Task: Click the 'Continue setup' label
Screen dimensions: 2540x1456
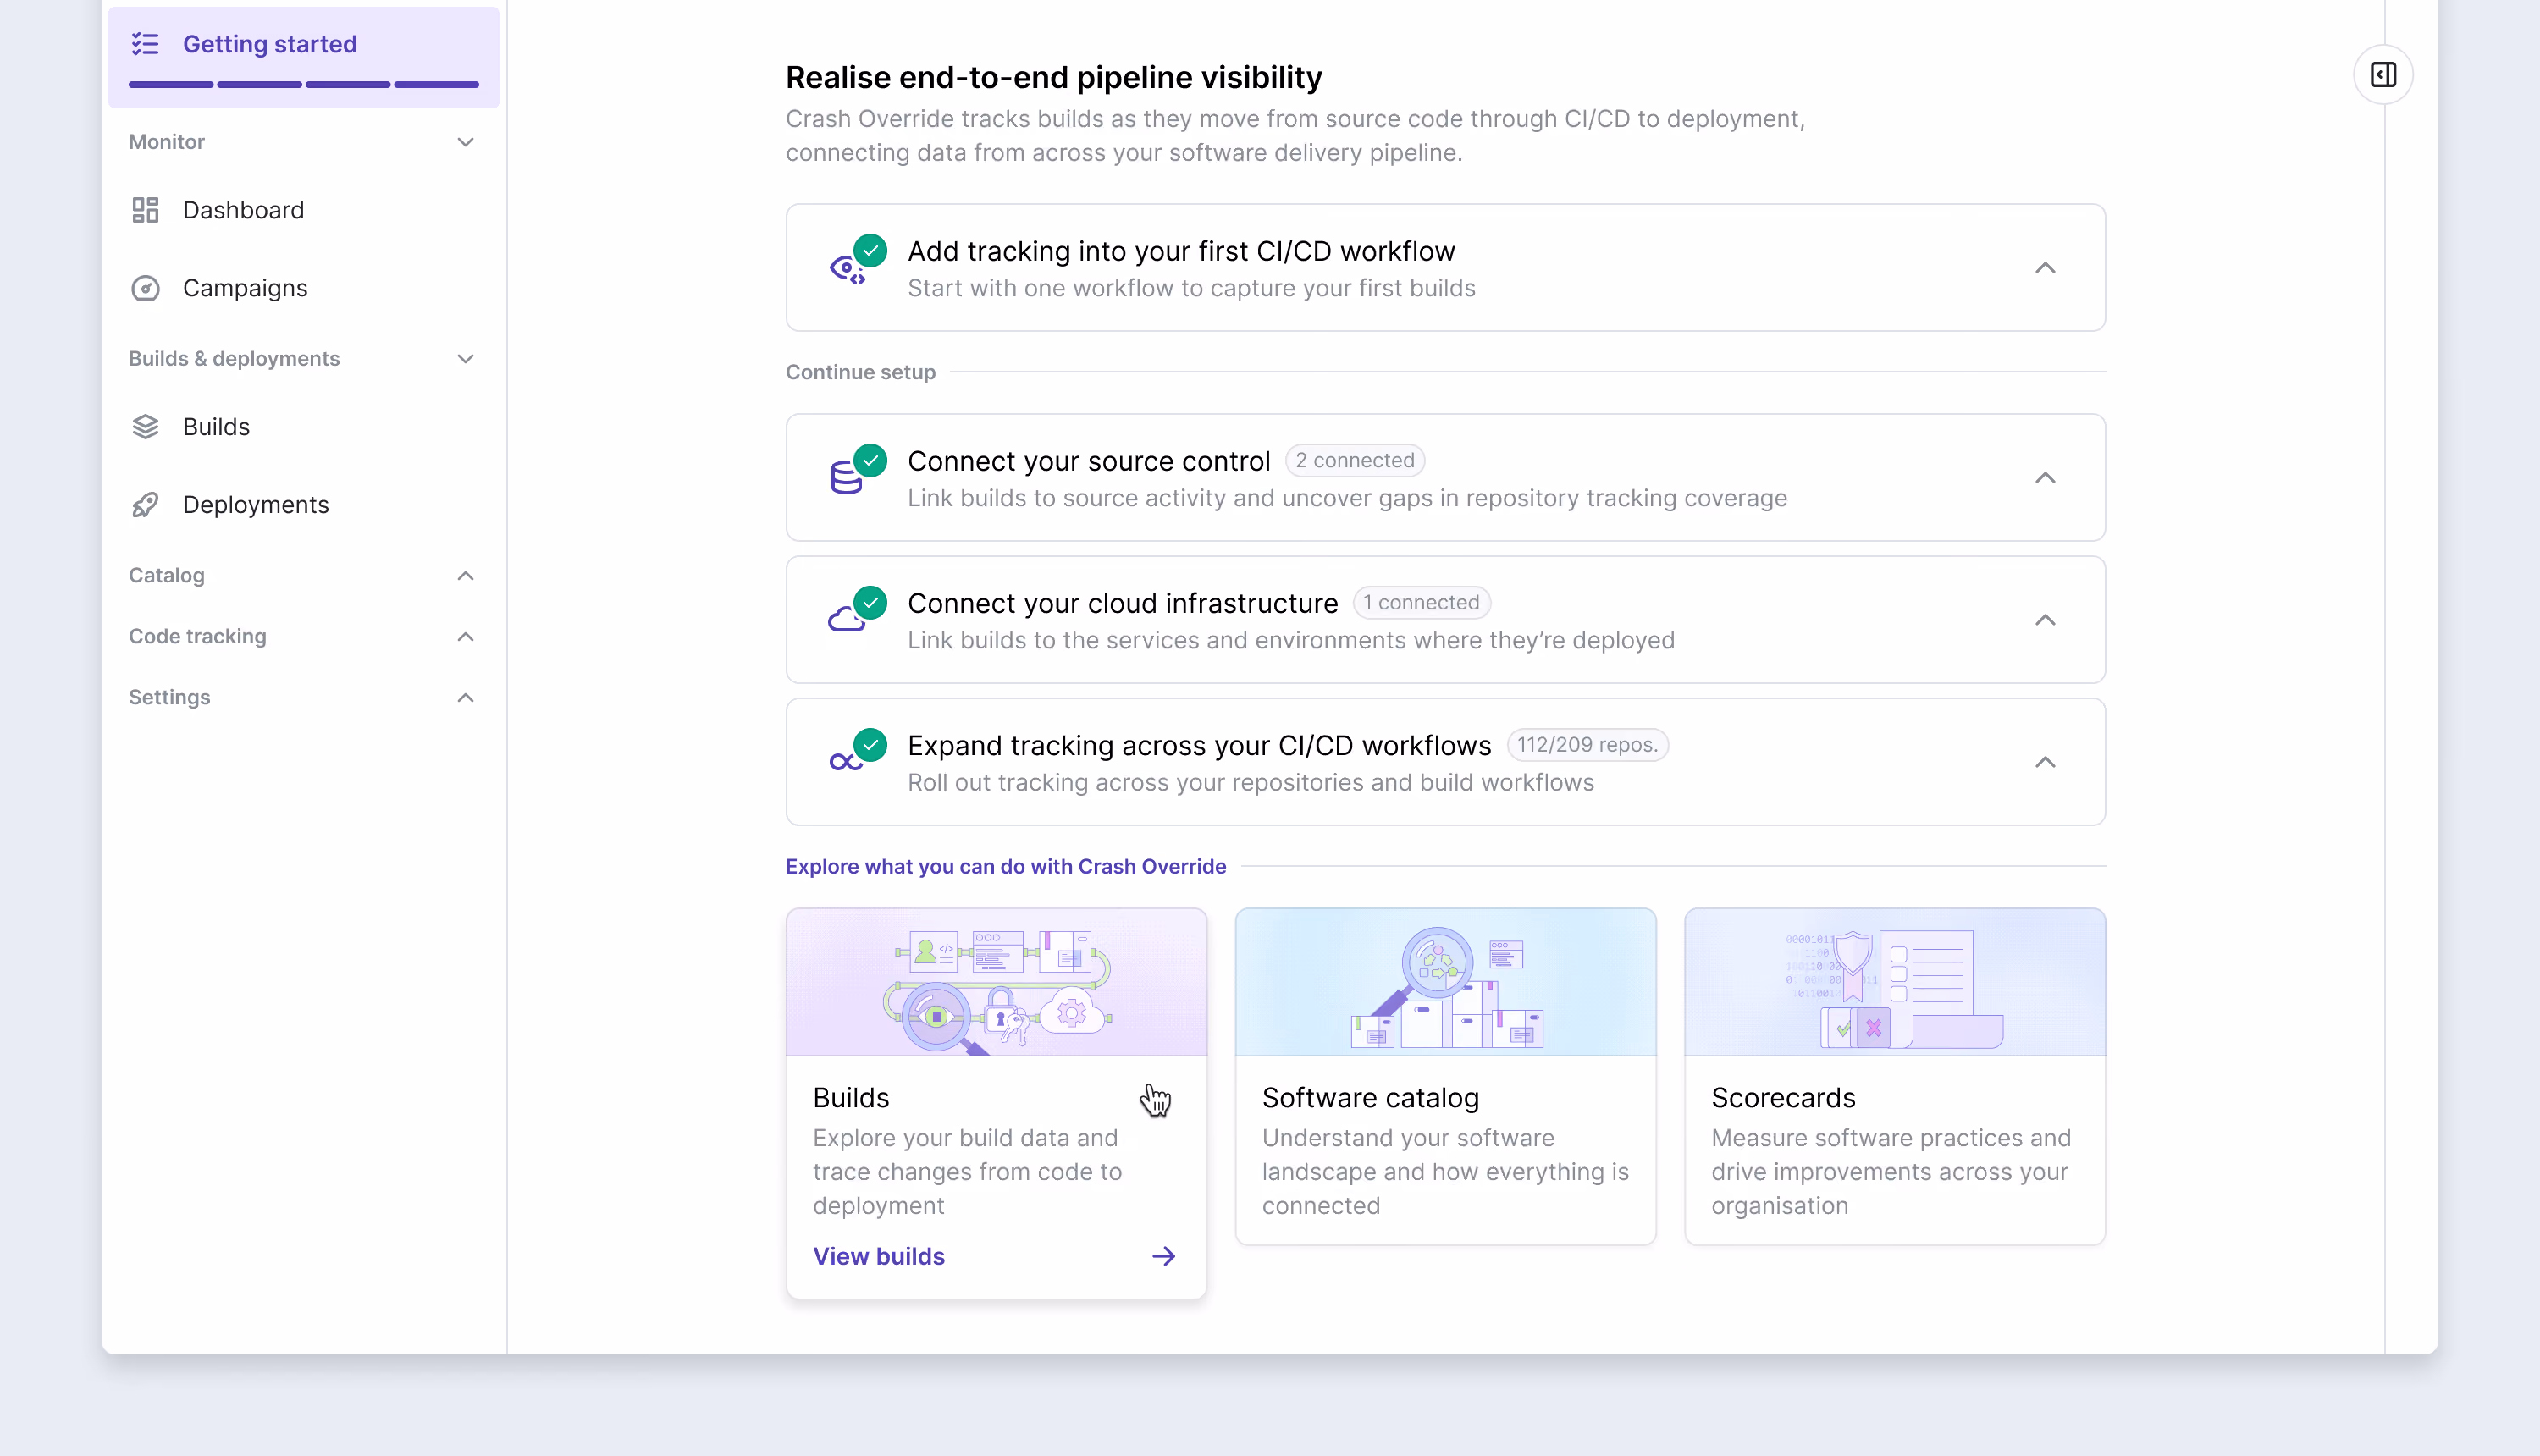Action: pyautogui.click(x=860, y=372)
